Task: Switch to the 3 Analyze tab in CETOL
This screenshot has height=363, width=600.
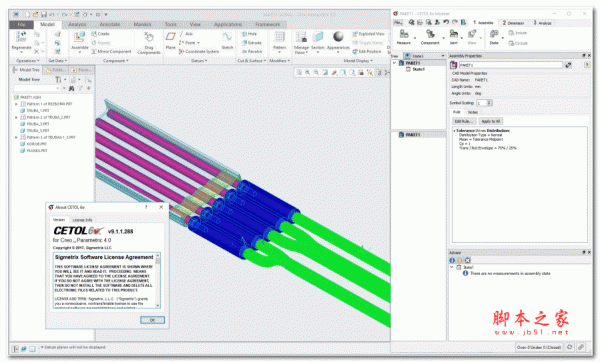Action: click(543, 23)
